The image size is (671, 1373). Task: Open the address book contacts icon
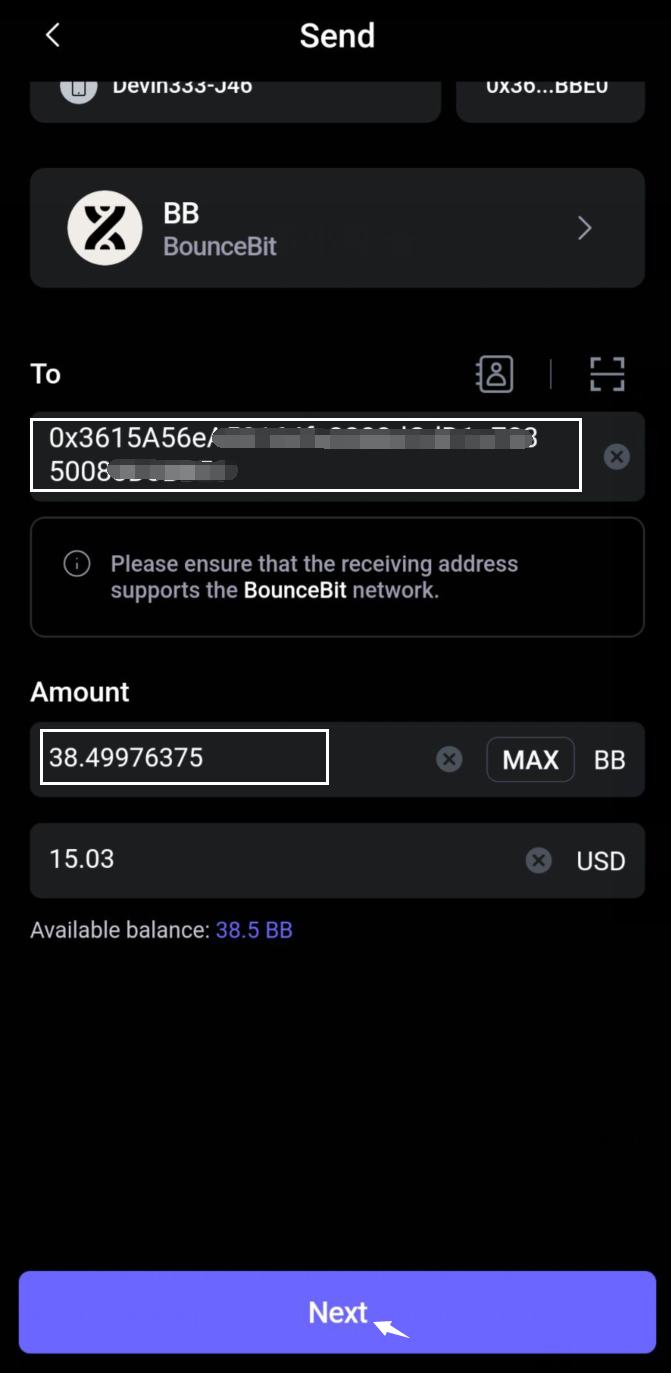(x=494, y=374)
